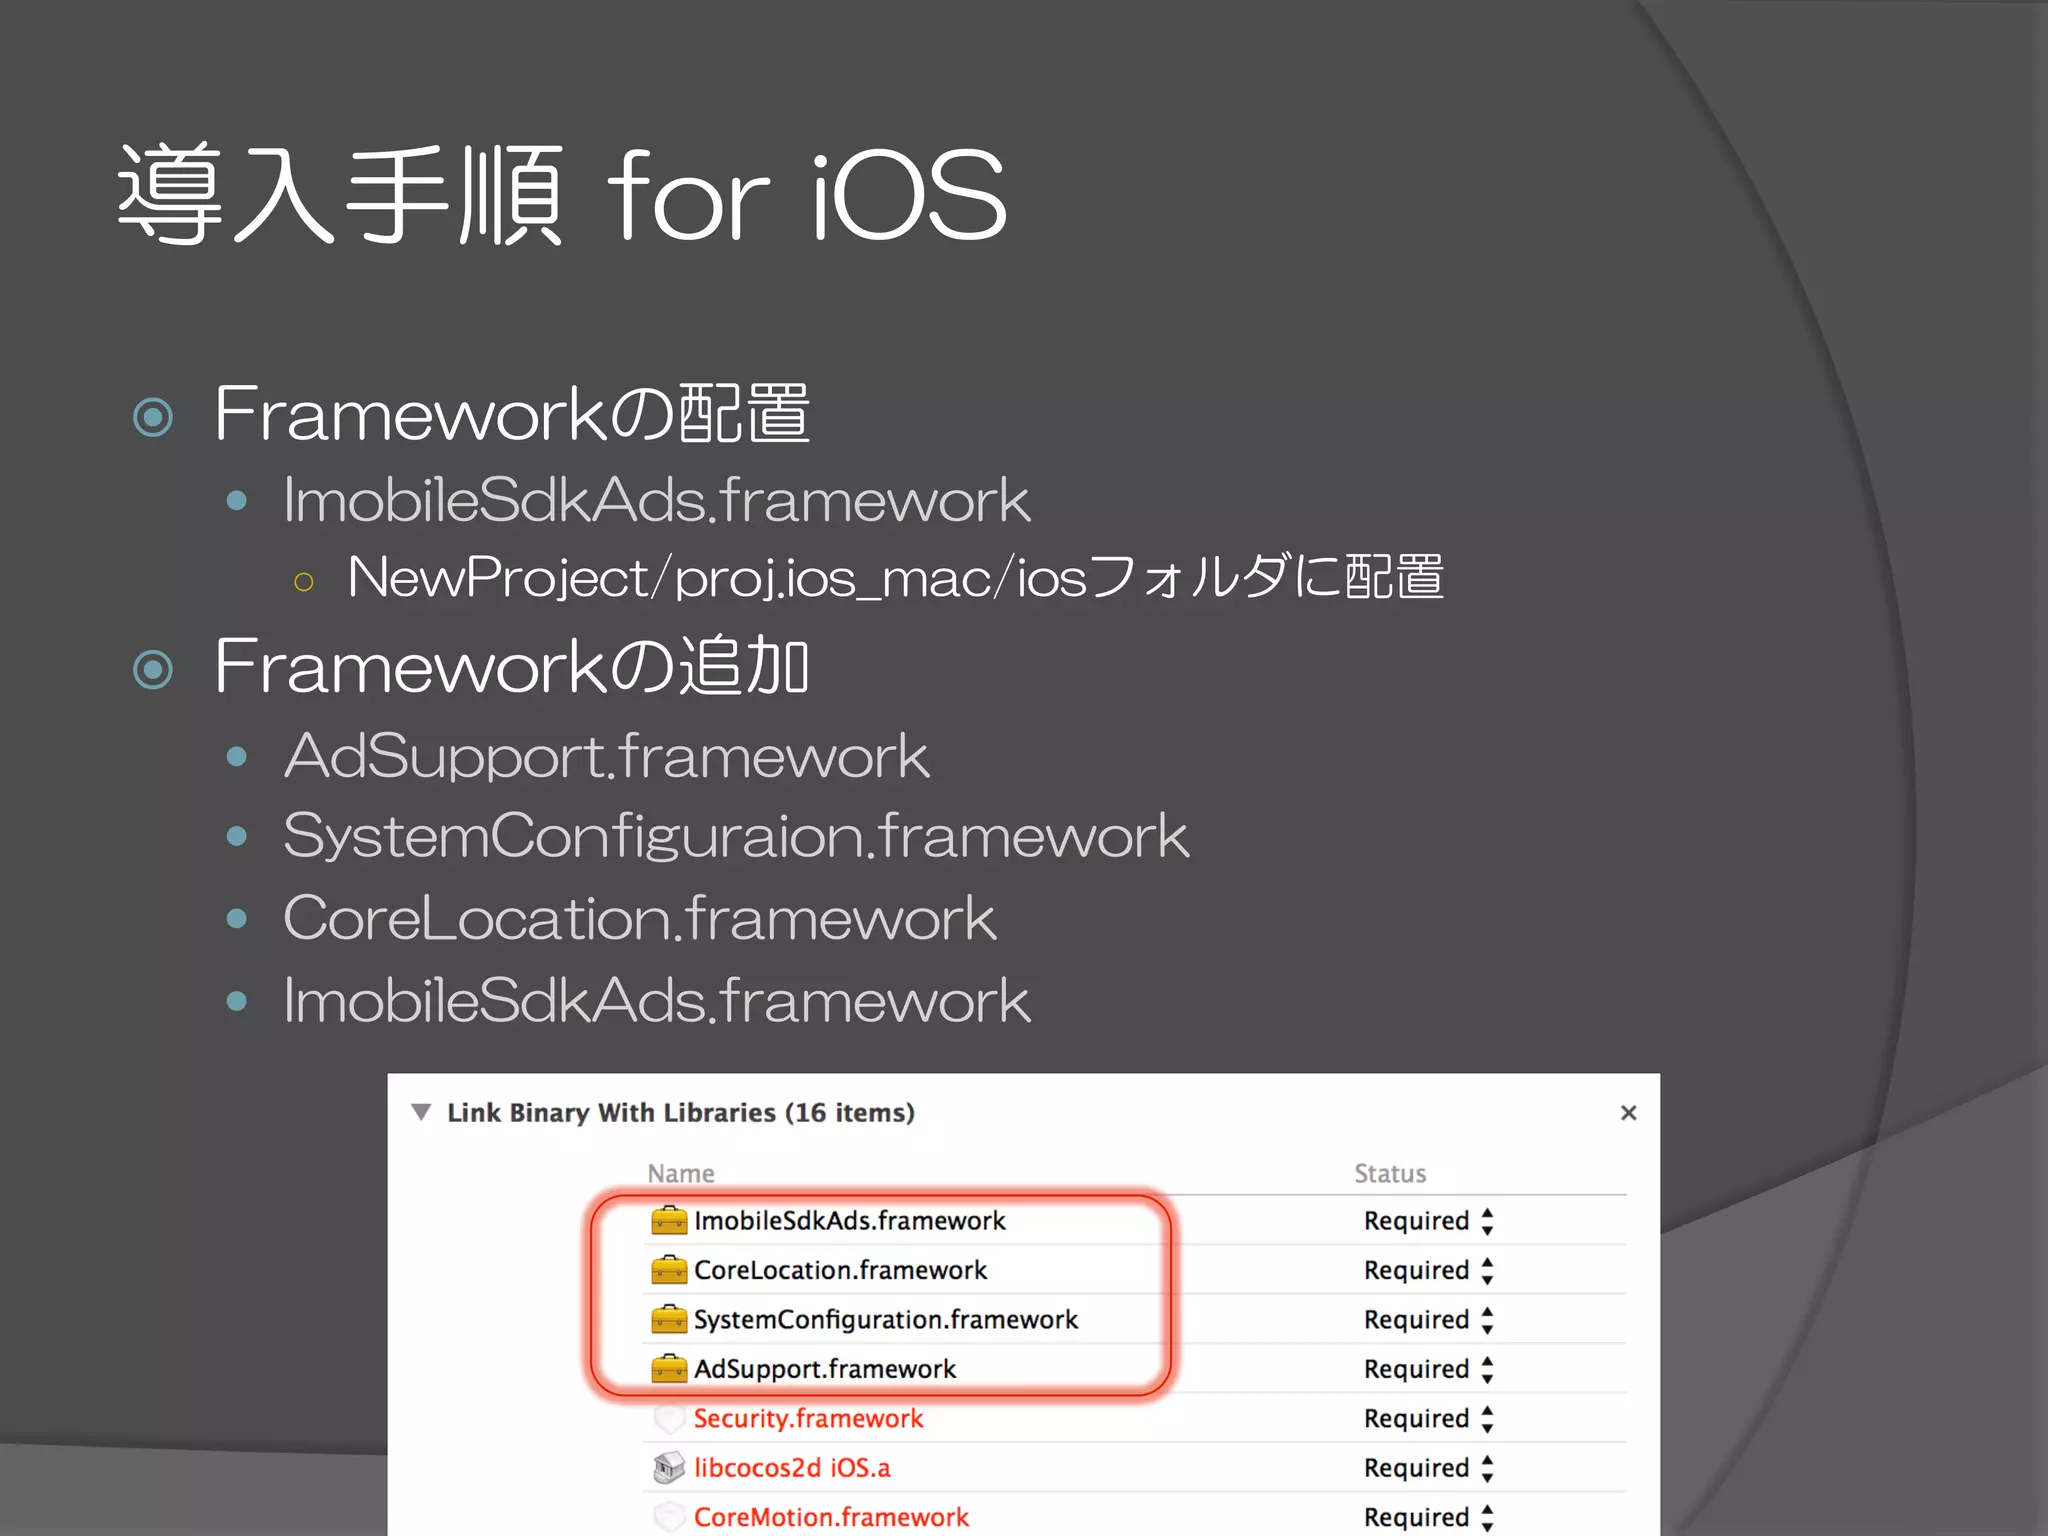Image resolution: width=2048 pixels, height=1536 pixels.
Task: Click Required status for CoreLocation.framework
Action: (1416, 1270)
